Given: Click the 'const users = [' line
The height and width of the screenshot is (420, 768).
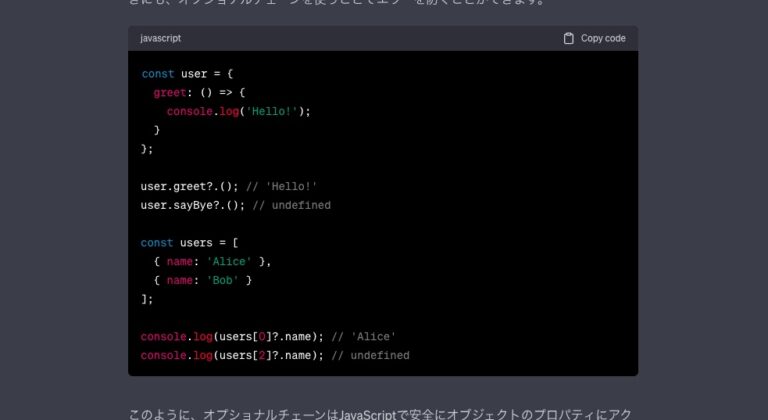Looking at the screenshot, I should click(190, 242).
